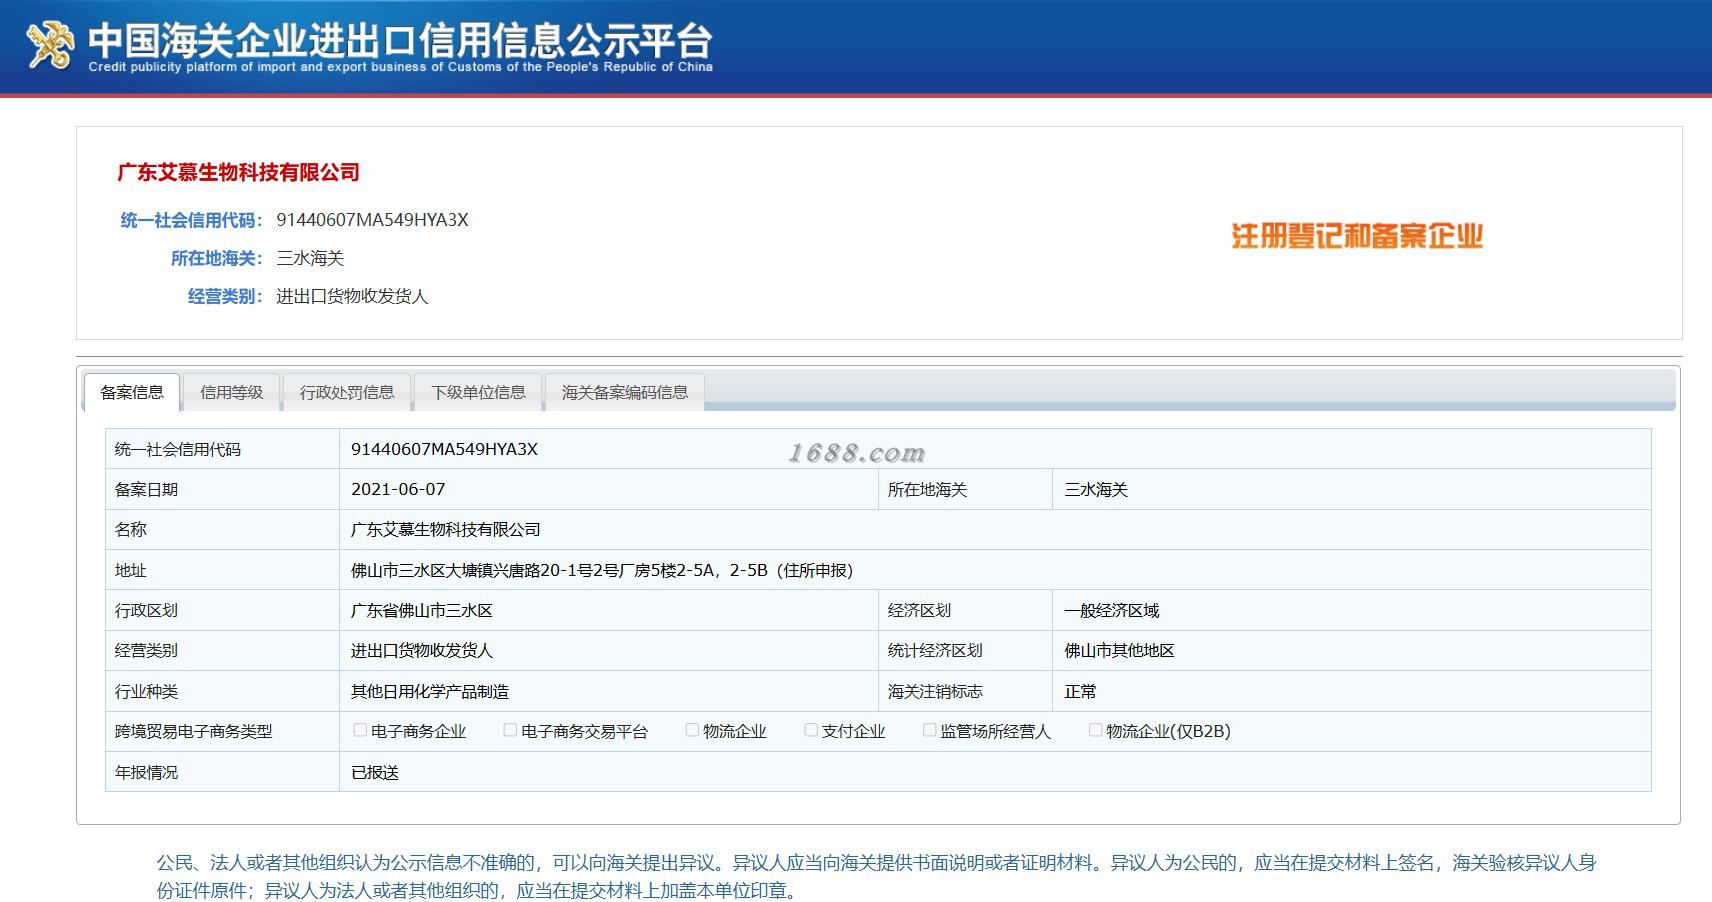The width and height of the screenshot is (1712, 902).
Task: Select credit code 91440607MA549HYA3X in header card
Action: [372, 220]
